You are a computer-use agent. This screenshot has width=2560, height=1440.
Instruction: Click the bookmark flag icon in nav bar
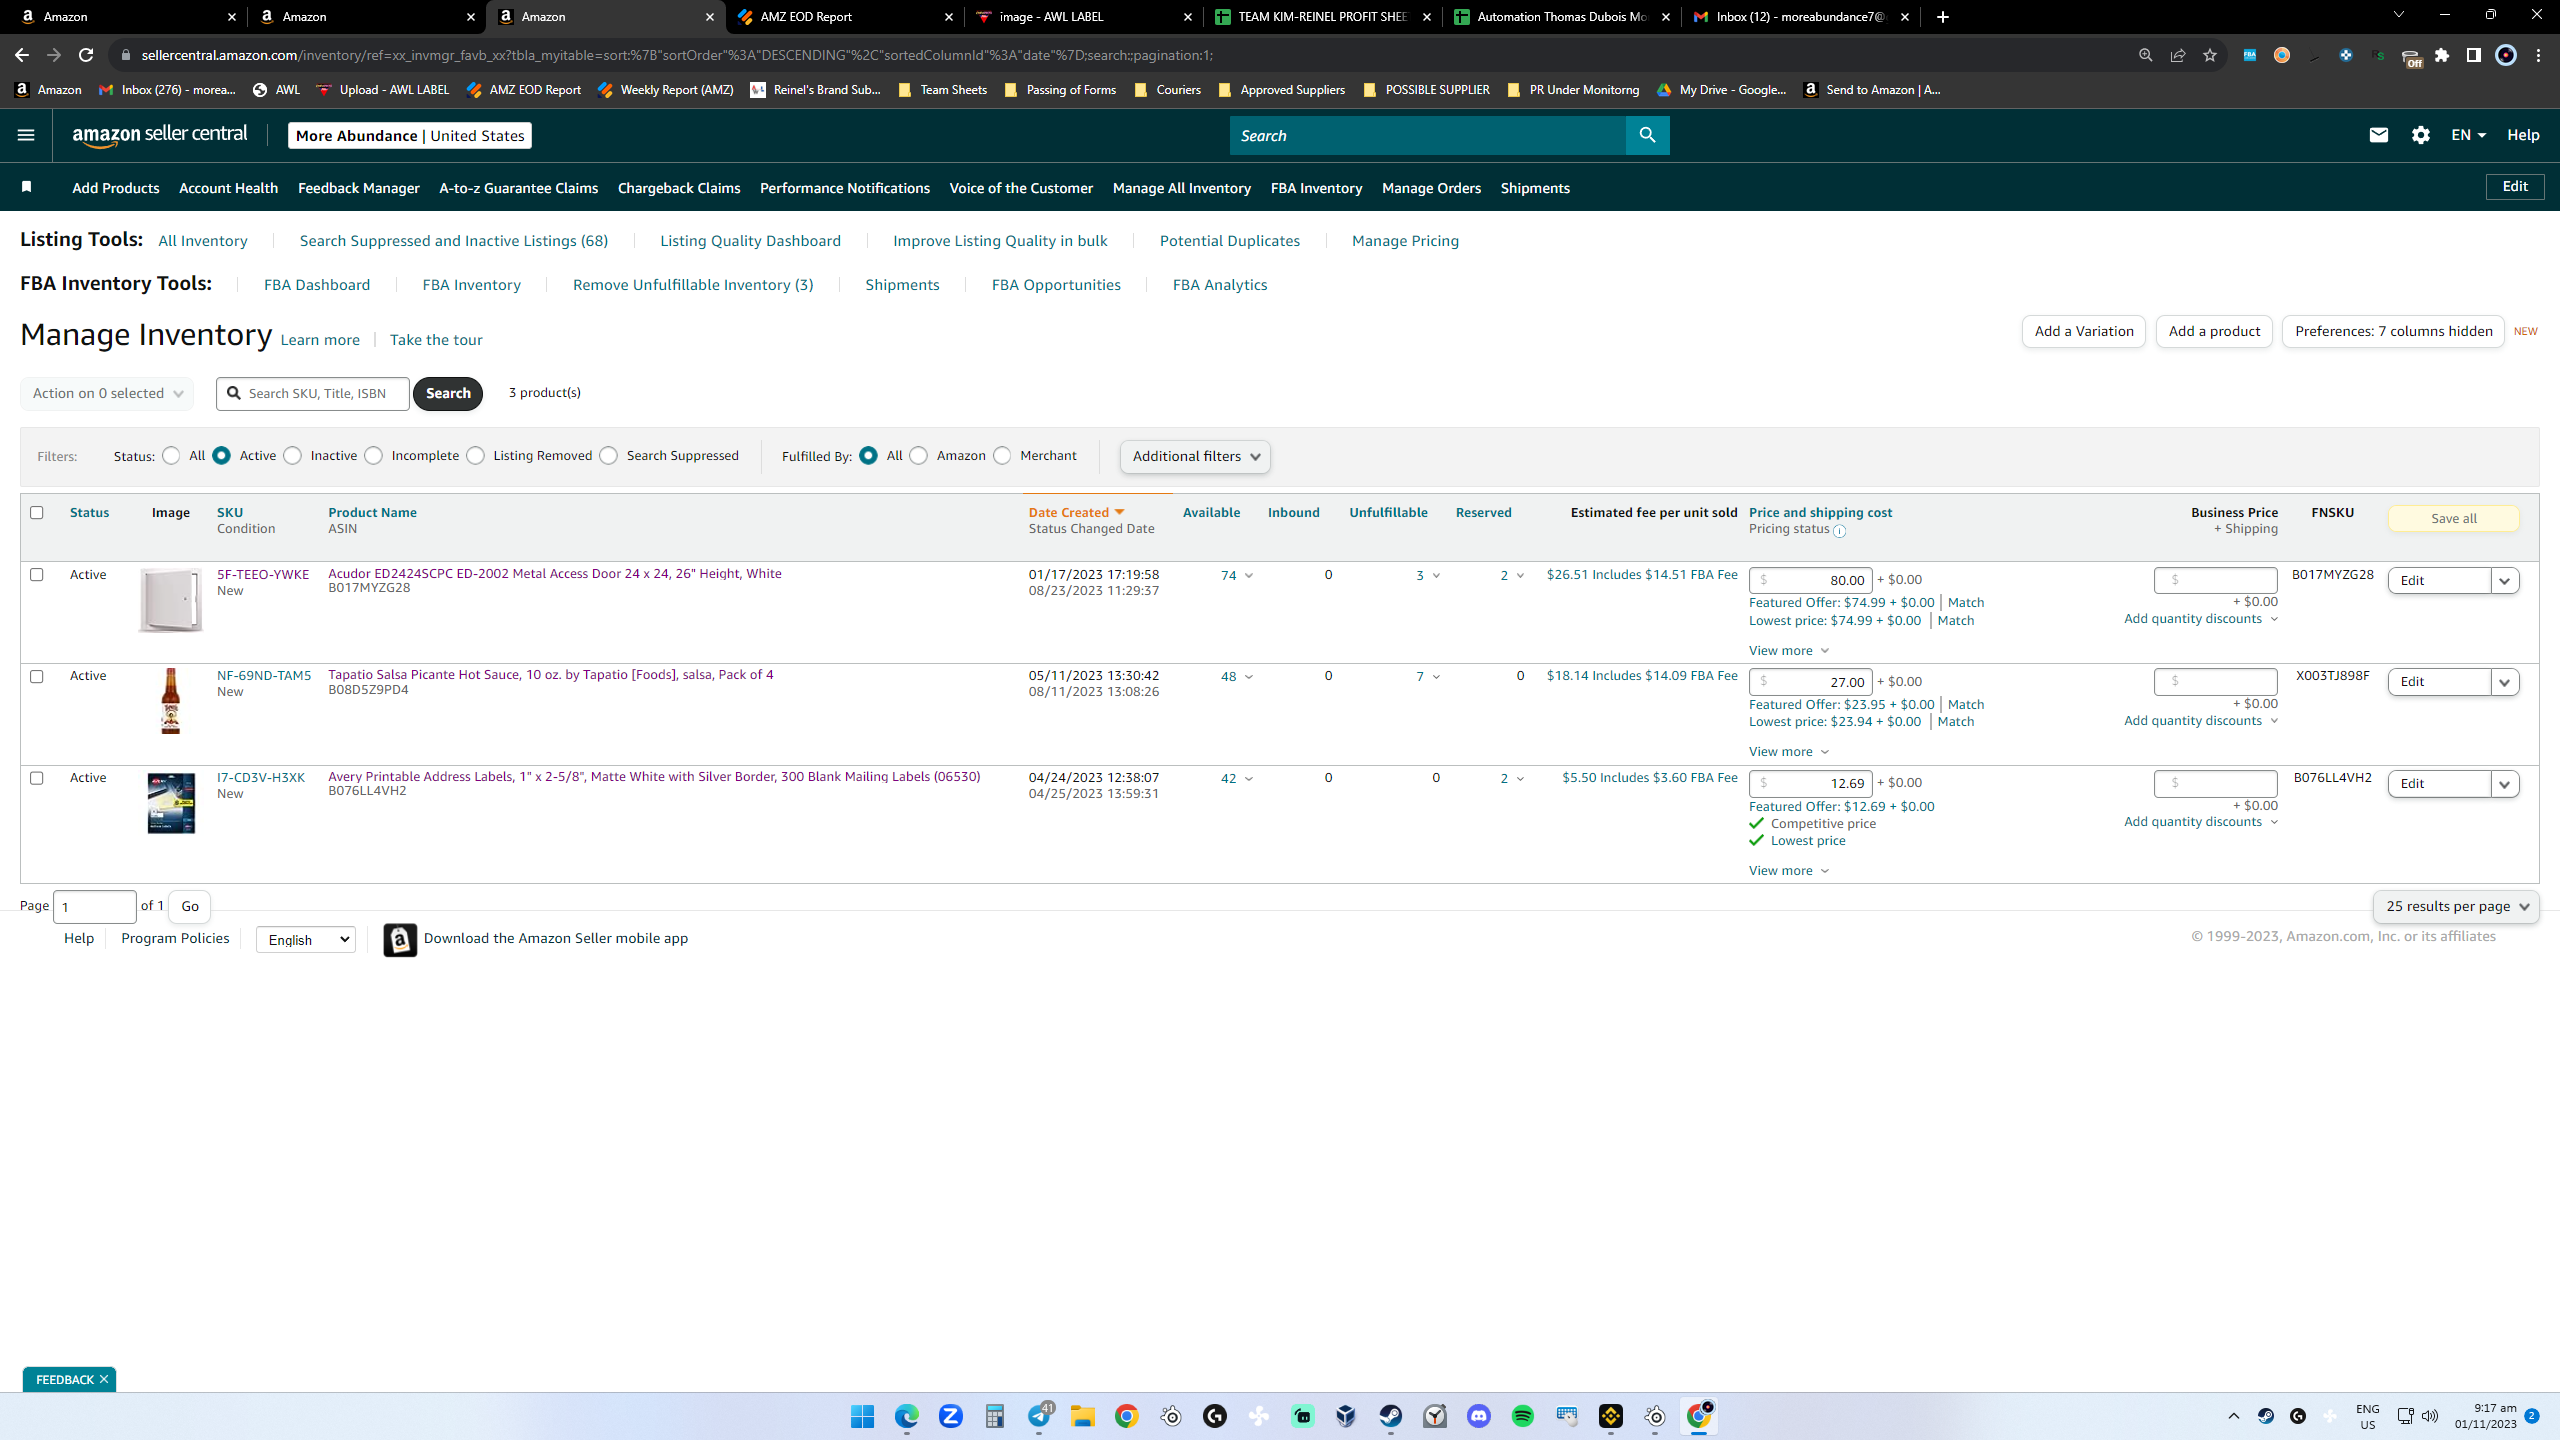27,187
